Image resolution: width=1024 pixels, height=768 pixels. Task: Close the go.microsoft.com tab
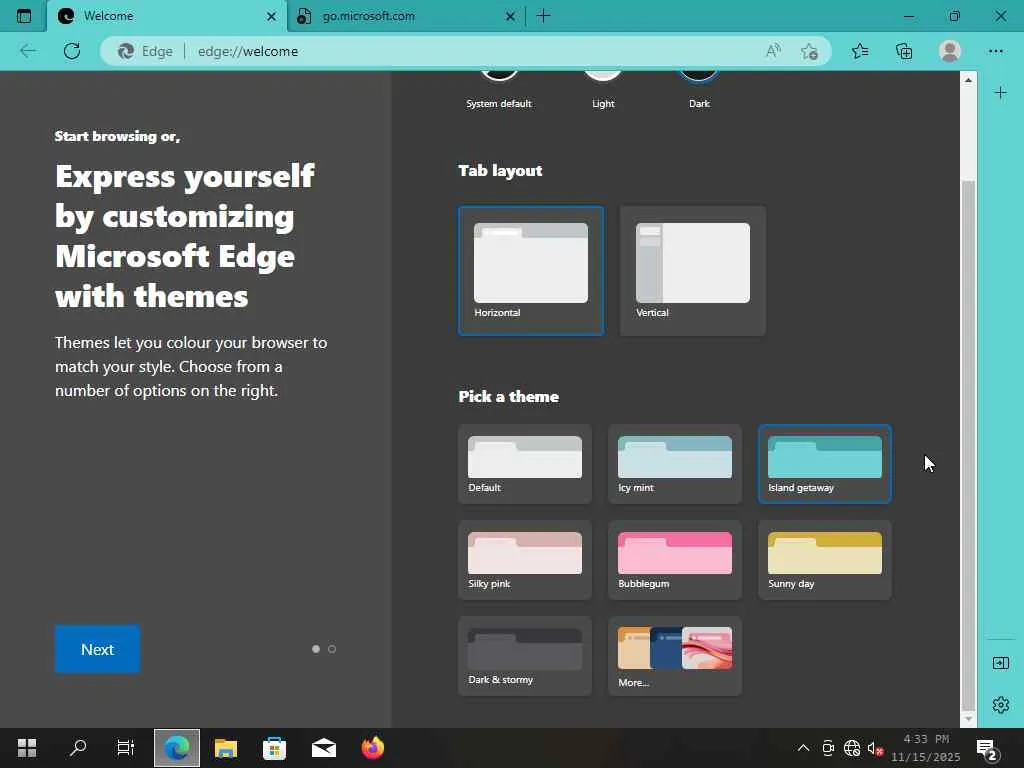pos(511,16)
